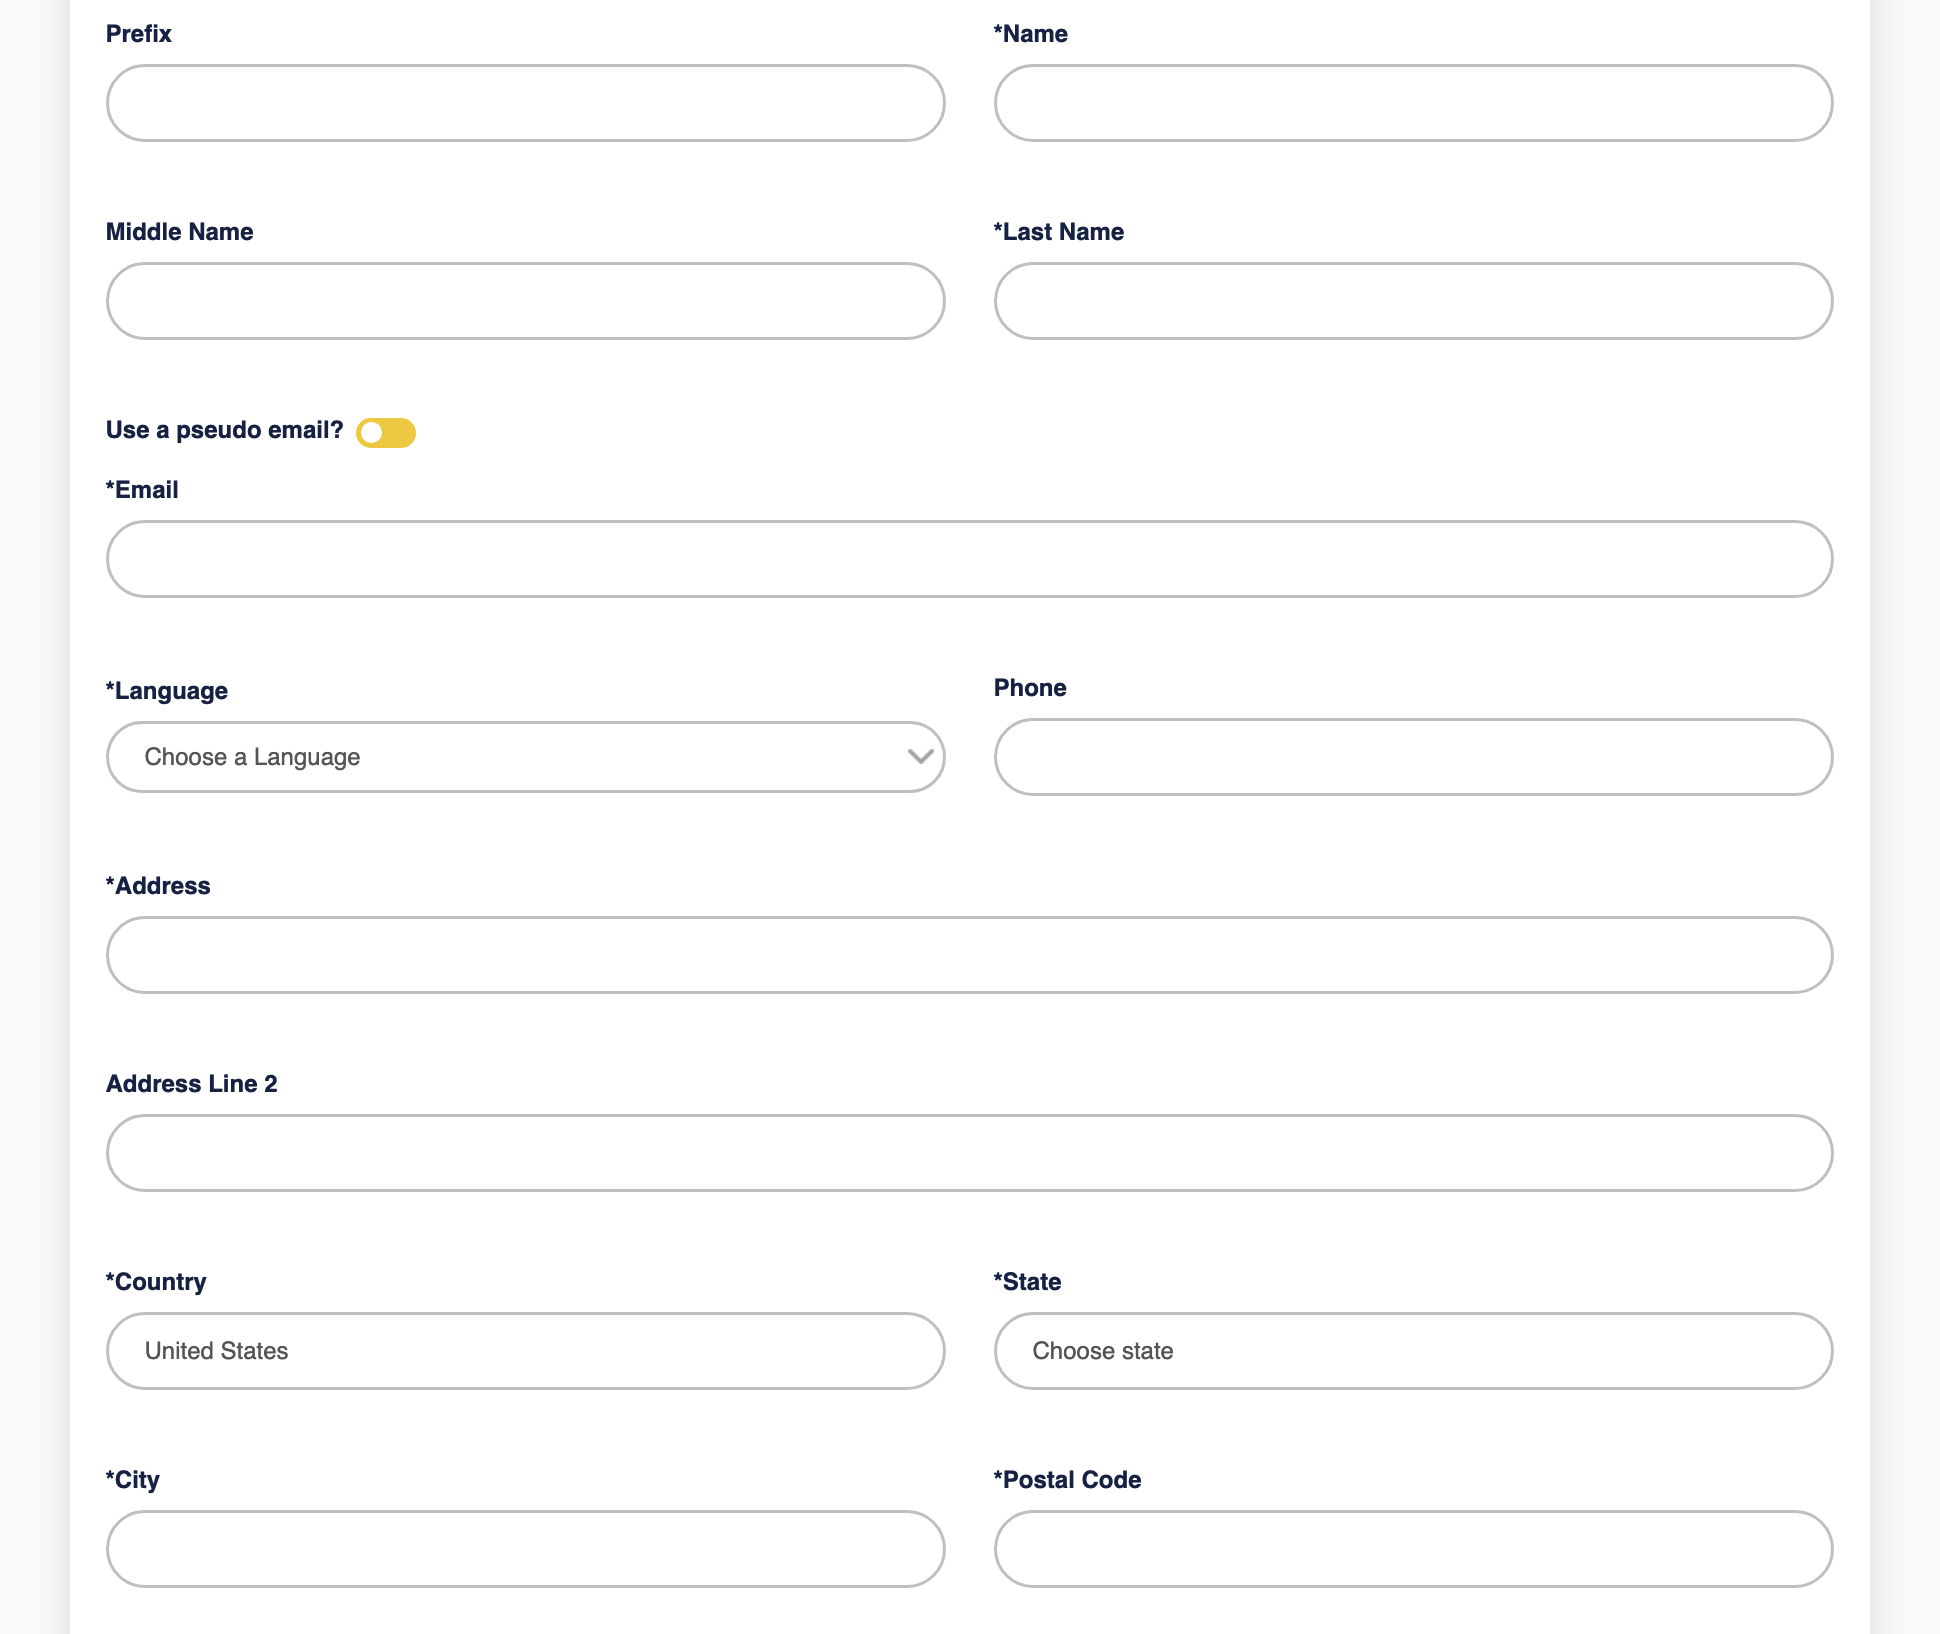This screenshot has height=1634, width=1940.
Task: Focus the Phone number field
Action: click(x=1412, y=757)
